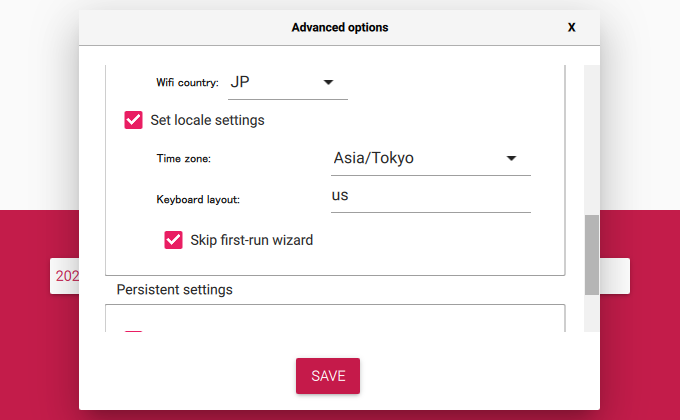Click the scrollbar track below the thumb
680x420 pixels.
(x=592, y=314)
